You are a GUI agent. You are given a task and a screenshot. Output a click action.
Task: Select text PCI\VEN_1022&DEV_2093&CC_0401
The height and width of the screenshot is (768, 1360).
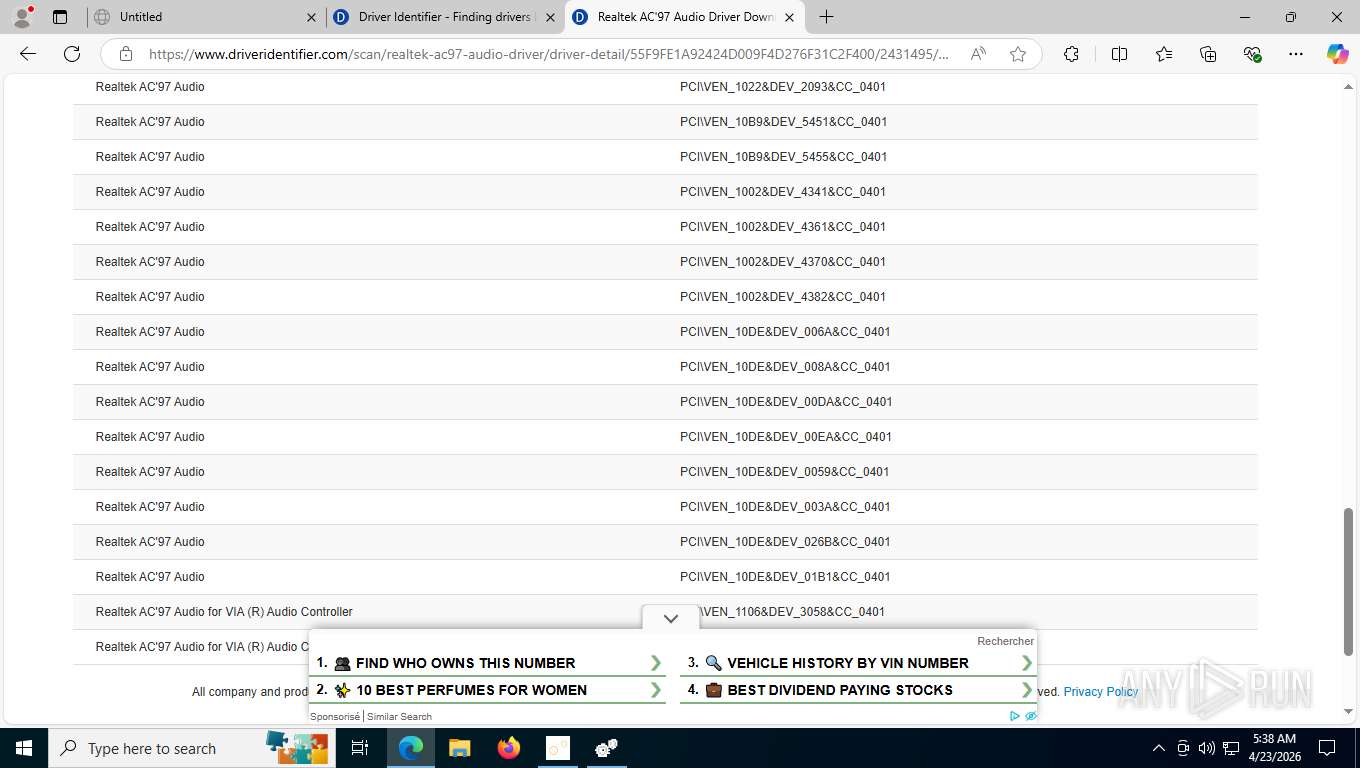pyautogui.click(x=783, y=87)
